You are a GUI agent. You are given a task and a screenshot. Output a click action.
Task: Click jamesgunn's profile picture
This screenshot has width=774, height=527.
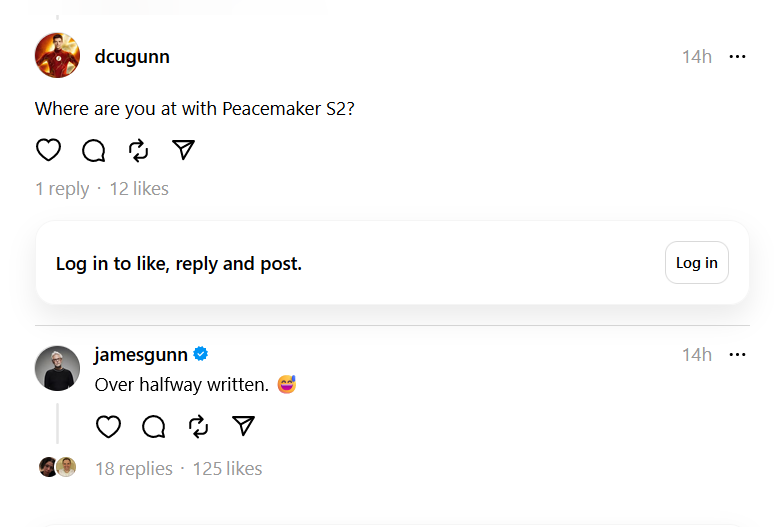[57, 368]
